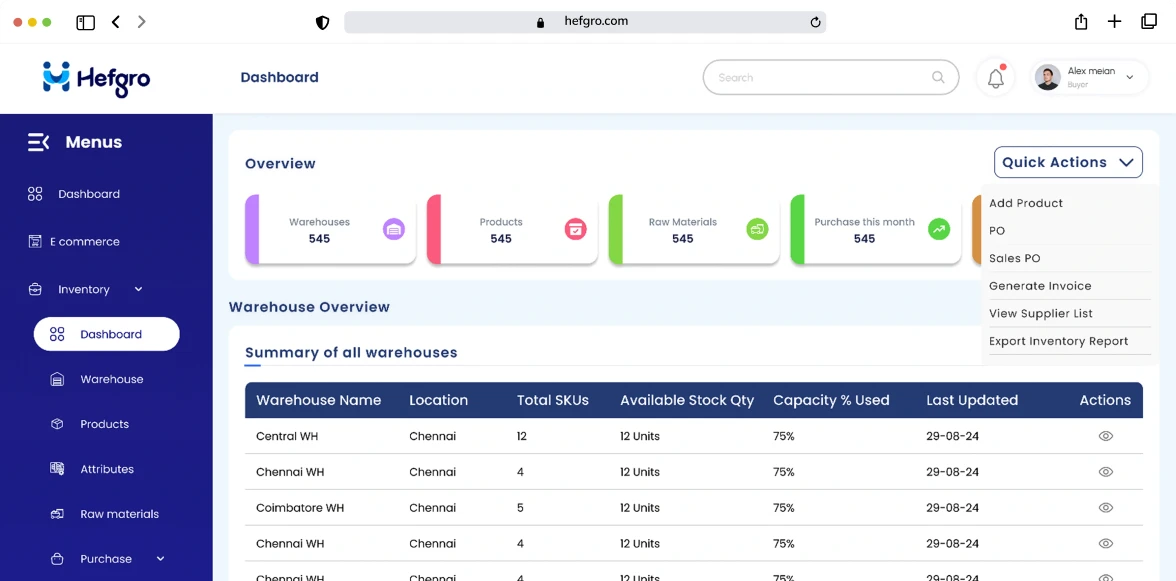
Task: Click the Products card red icon
Action: click(x=575, y=229)
